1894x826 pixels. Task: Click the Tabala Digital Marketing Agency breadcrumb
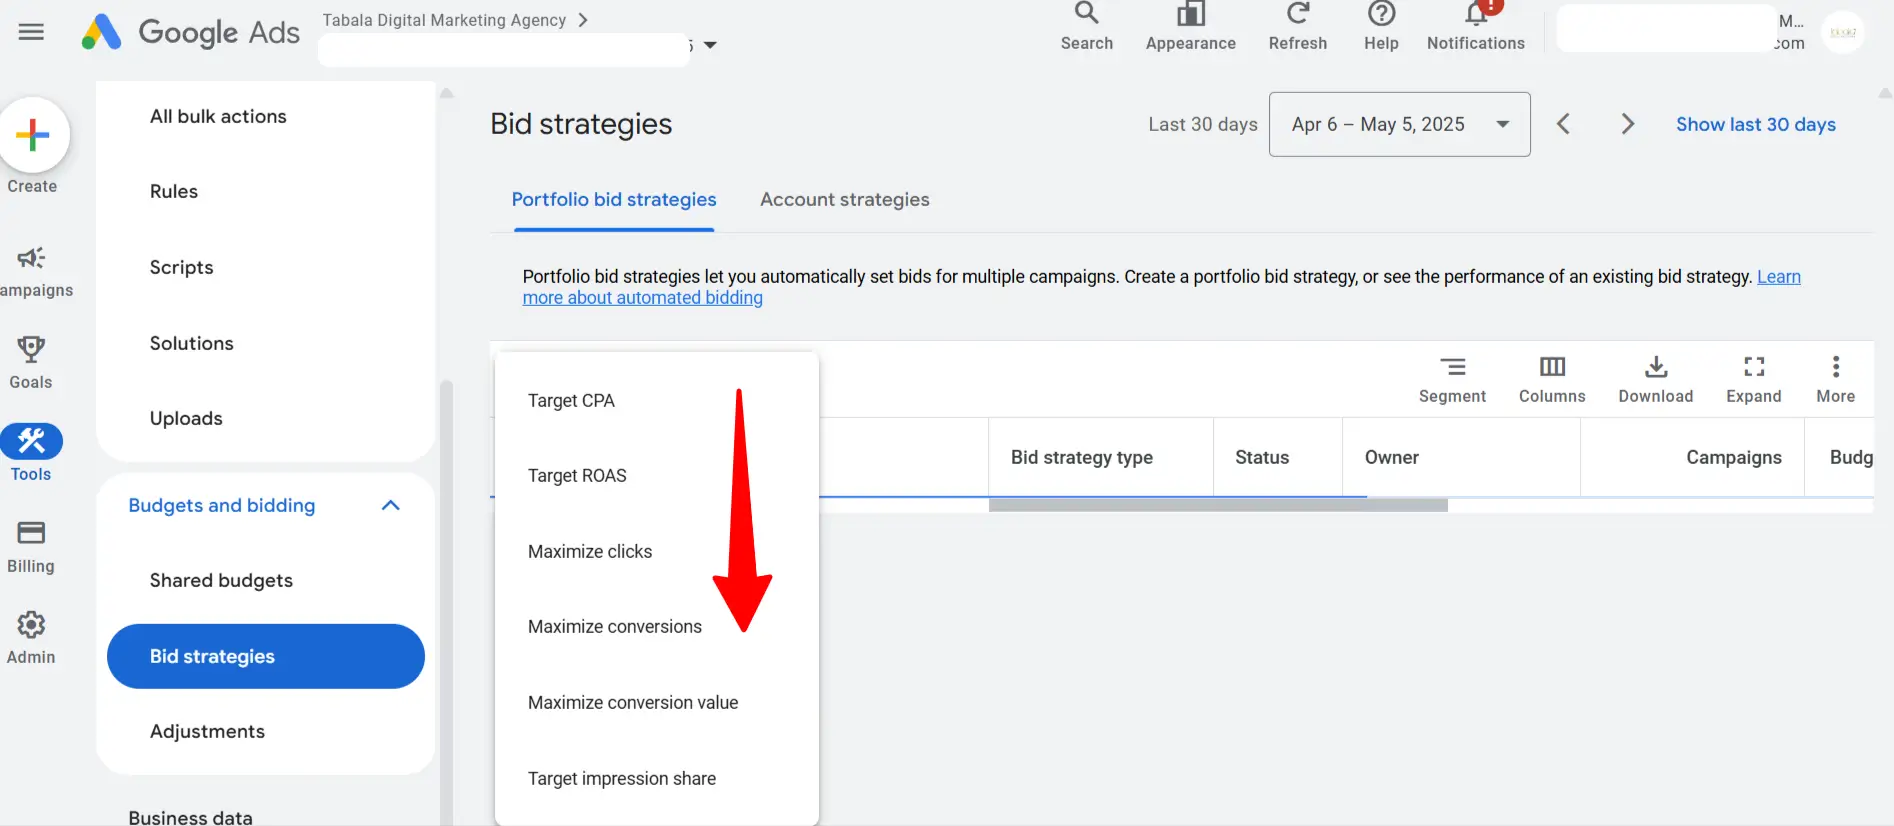click(x=444, y=20)
